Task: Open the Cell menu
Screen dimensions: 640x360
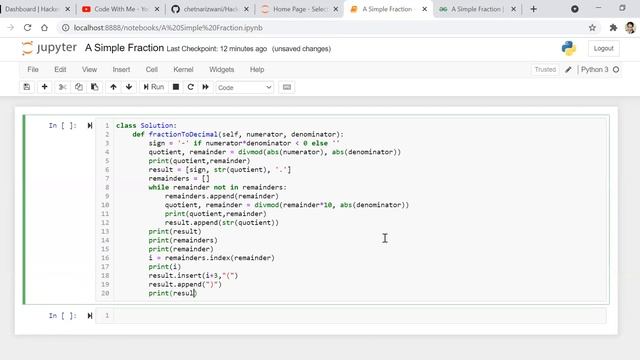Action: click(152, 69)
